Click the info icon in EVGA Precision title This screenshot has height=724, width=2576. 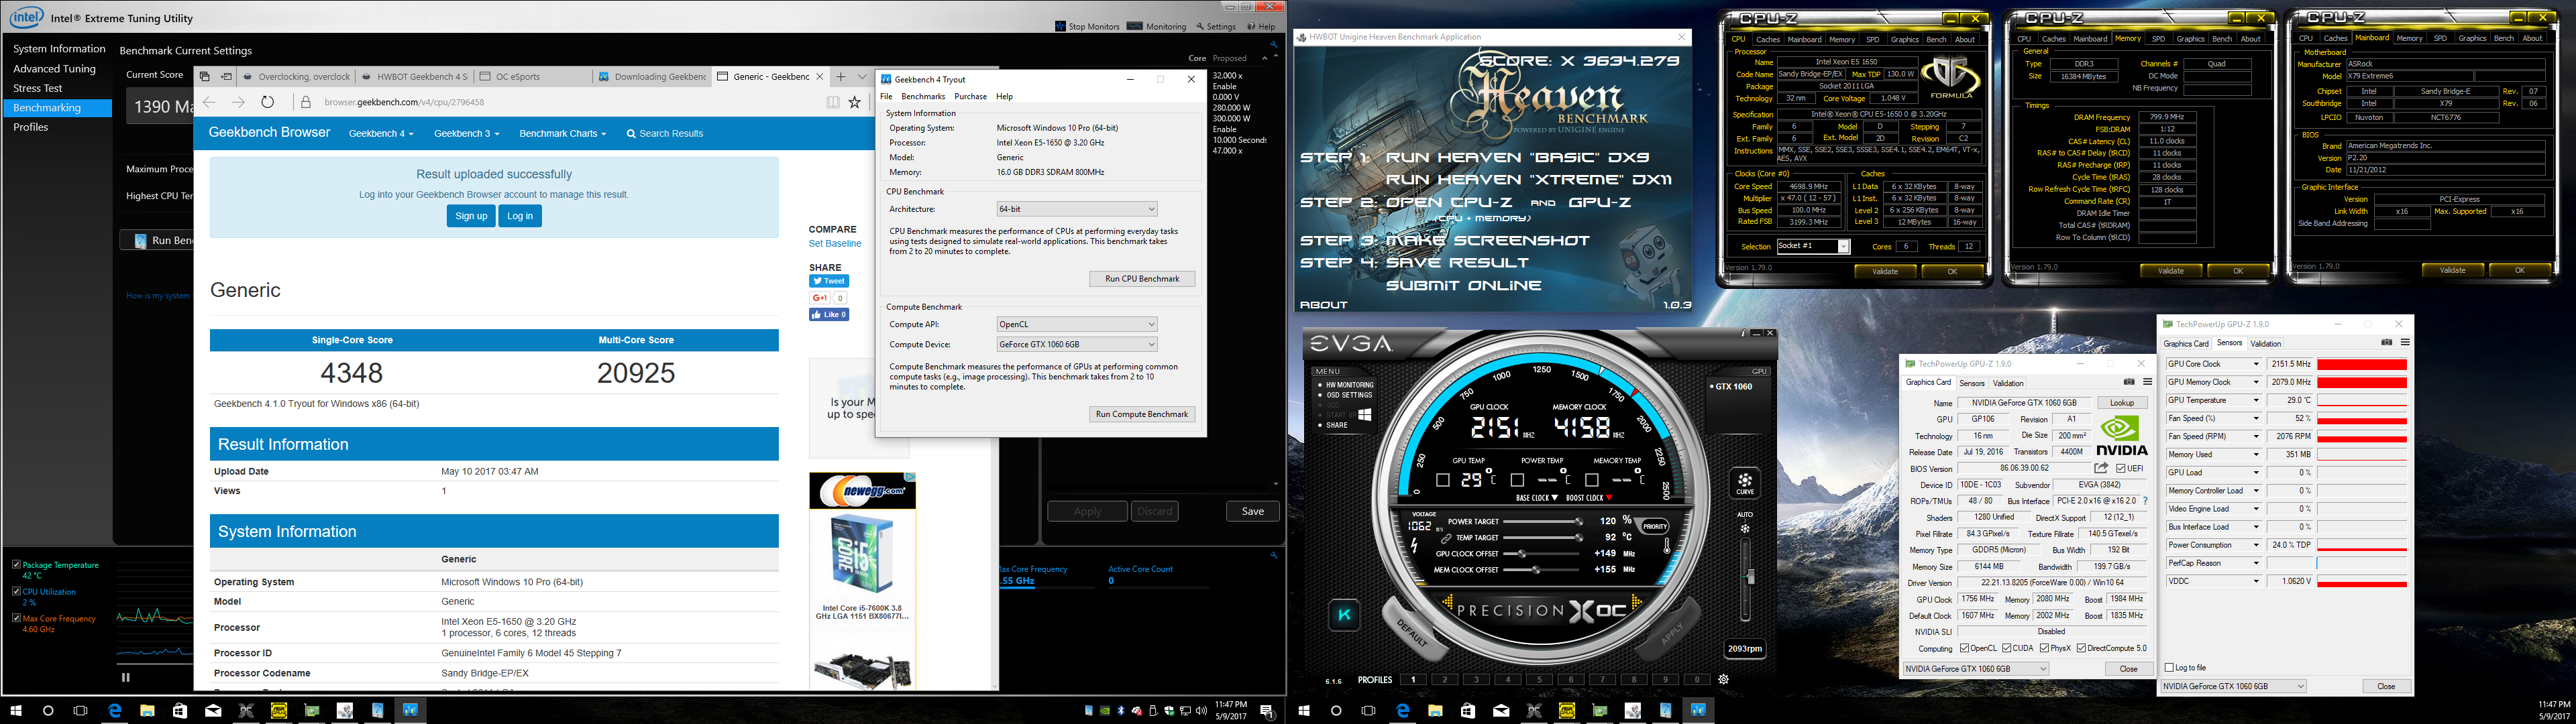[1744, 333]
